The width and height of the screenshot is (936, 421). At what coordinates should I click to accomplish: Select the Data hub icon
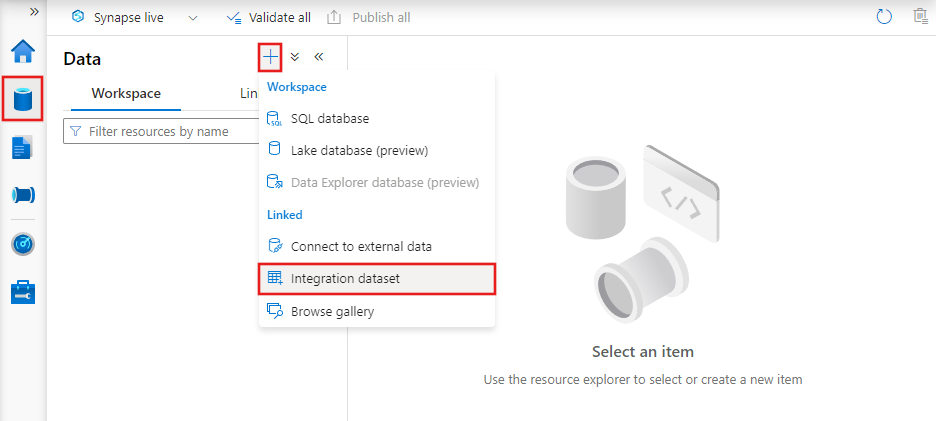click(x=23, y=99)
